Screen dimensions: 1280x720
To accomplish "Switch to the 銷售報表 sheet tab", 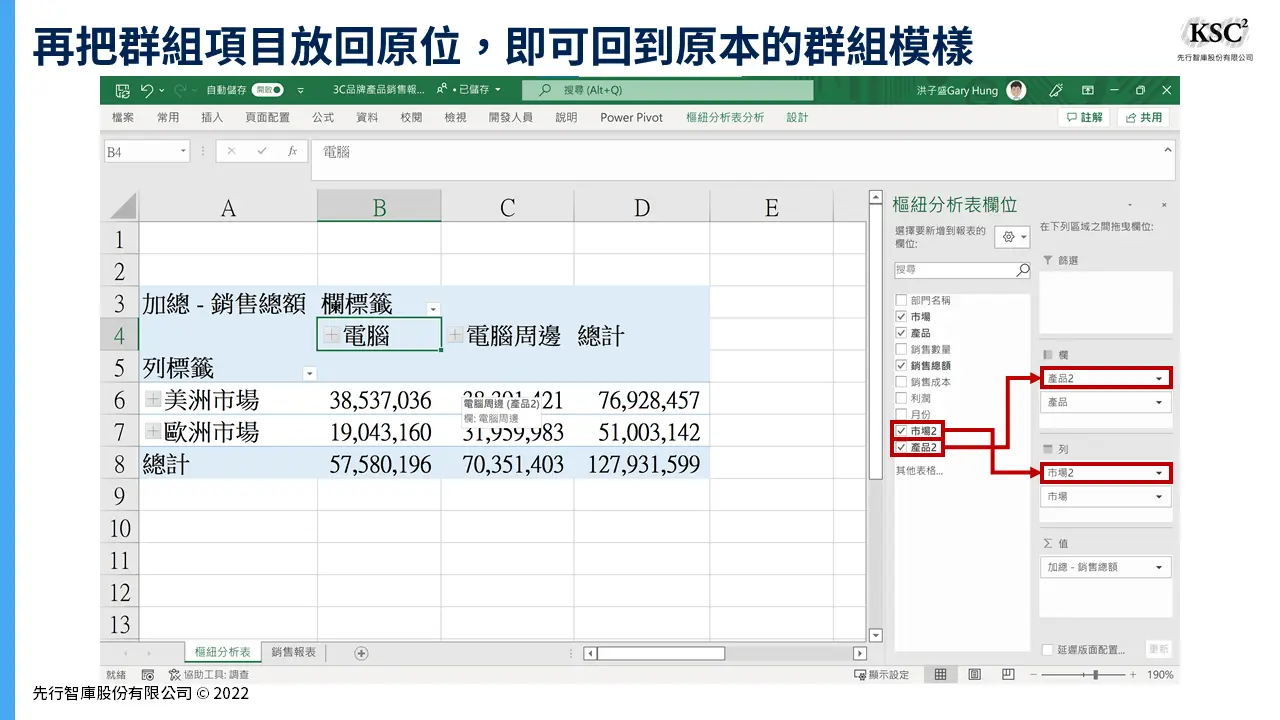I will point(294,652).
